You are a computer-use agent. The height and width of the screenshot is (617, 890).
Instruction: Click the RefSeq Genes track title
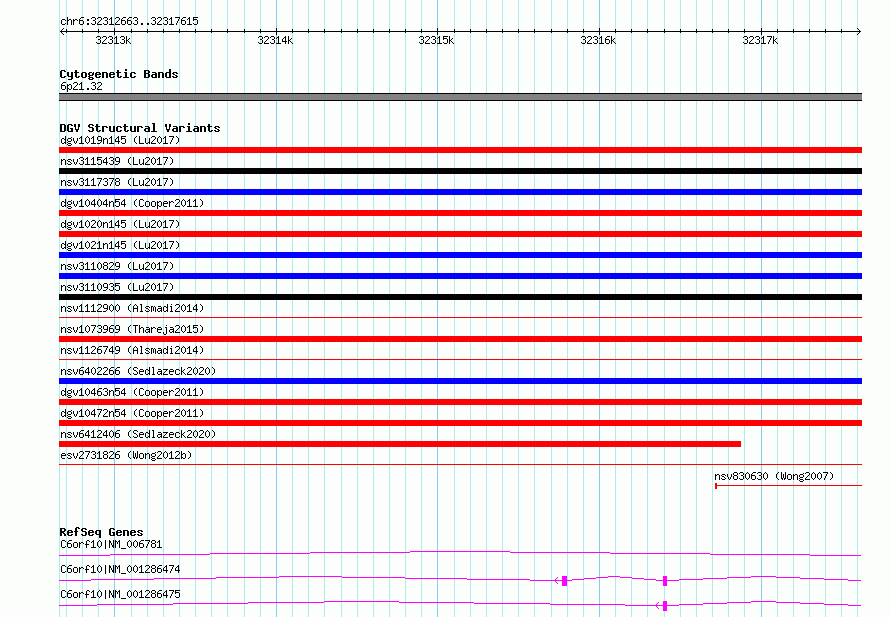[101, 532]
